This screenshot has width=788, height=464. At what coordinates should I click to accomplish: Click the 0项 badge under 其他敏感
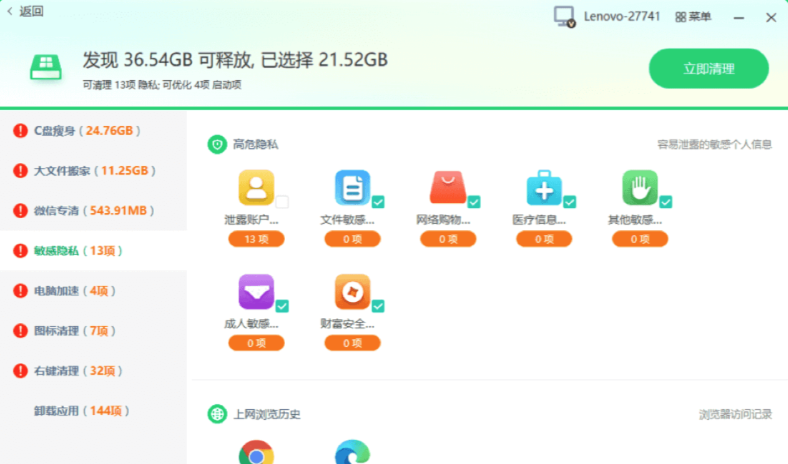click(x=640, y=239)
